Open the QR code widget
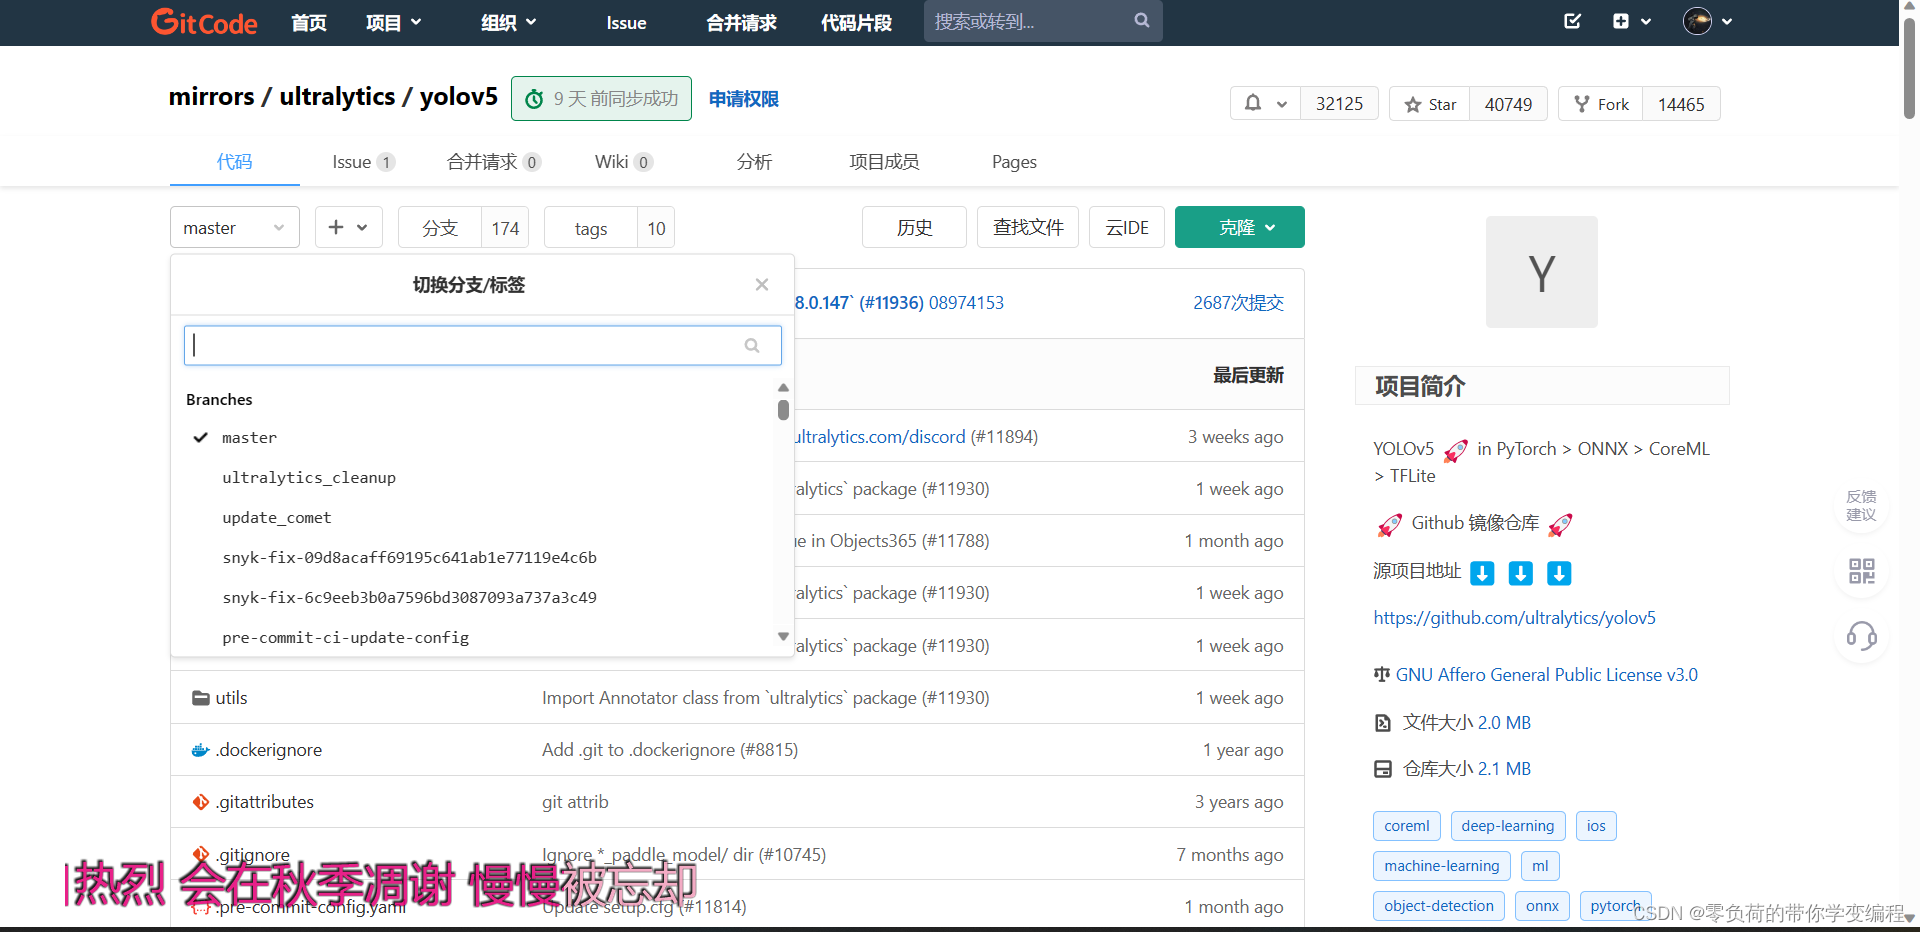 (1861, 571)
